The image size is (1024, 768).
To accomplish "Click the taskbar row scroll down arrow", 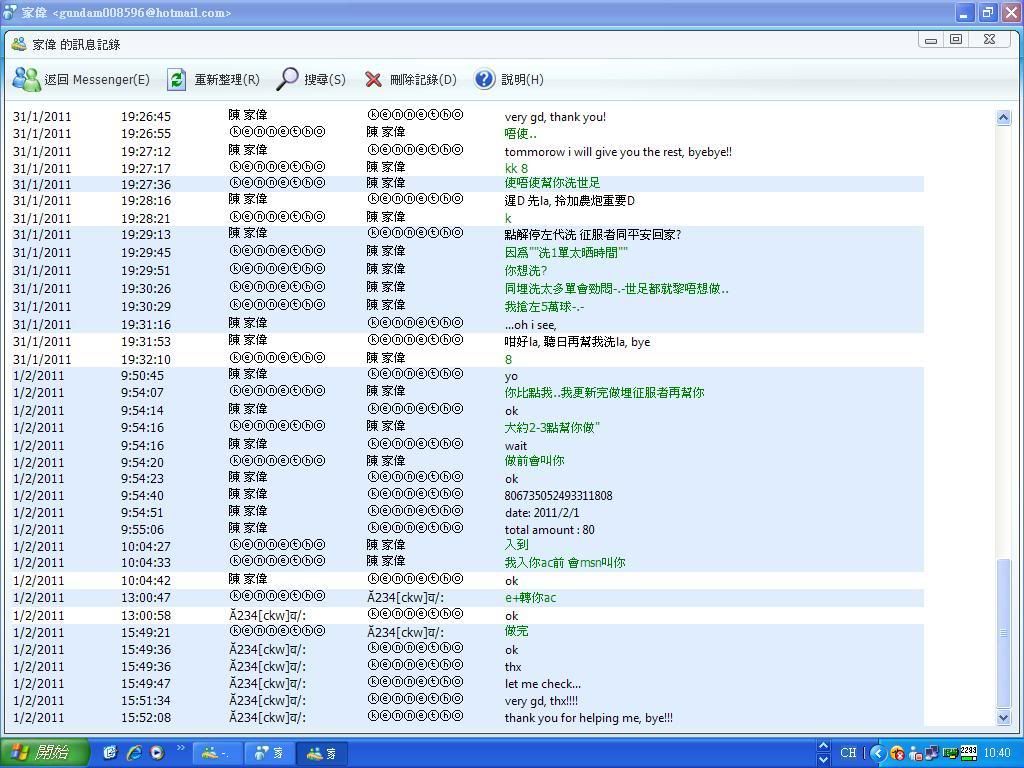I will pyautogui.click(x=823, y=760).
